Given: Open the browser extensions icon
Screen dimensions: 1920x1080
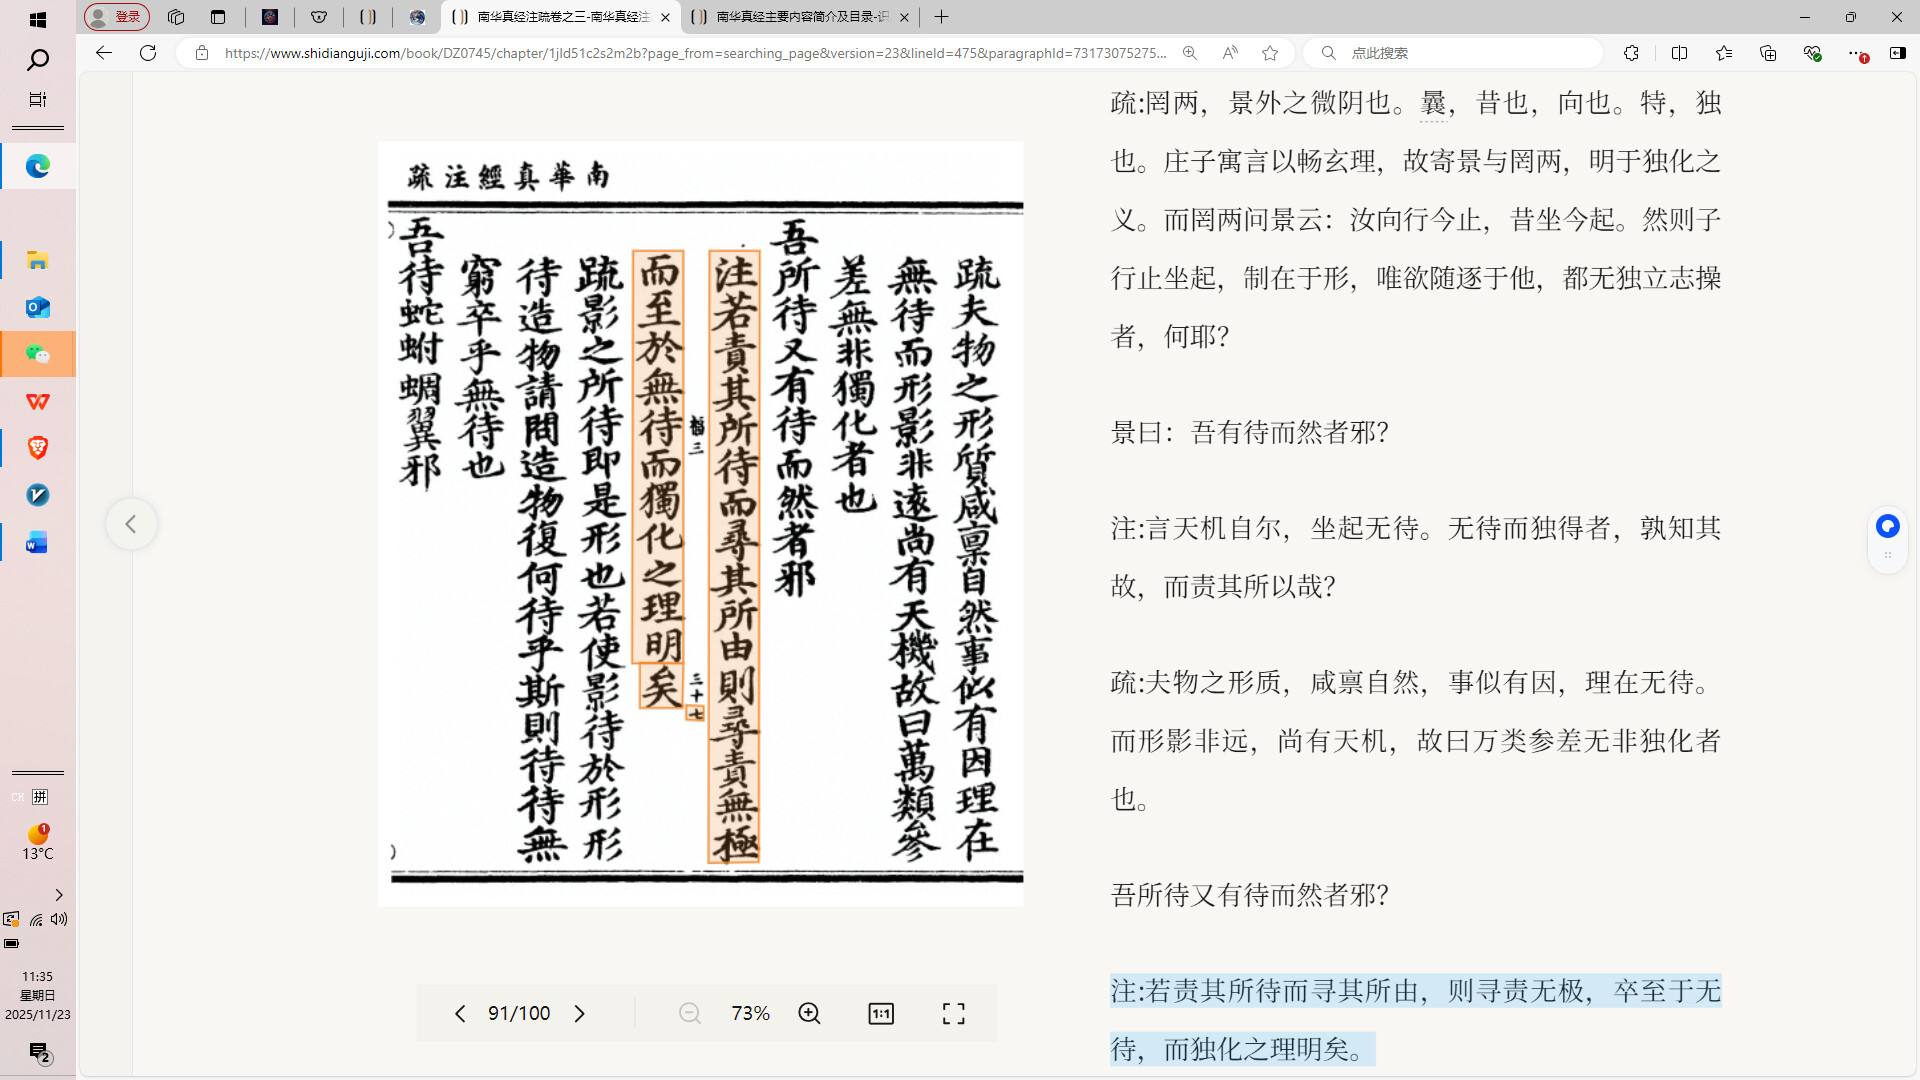Looking at the screenshot, I should point(1631,53).
